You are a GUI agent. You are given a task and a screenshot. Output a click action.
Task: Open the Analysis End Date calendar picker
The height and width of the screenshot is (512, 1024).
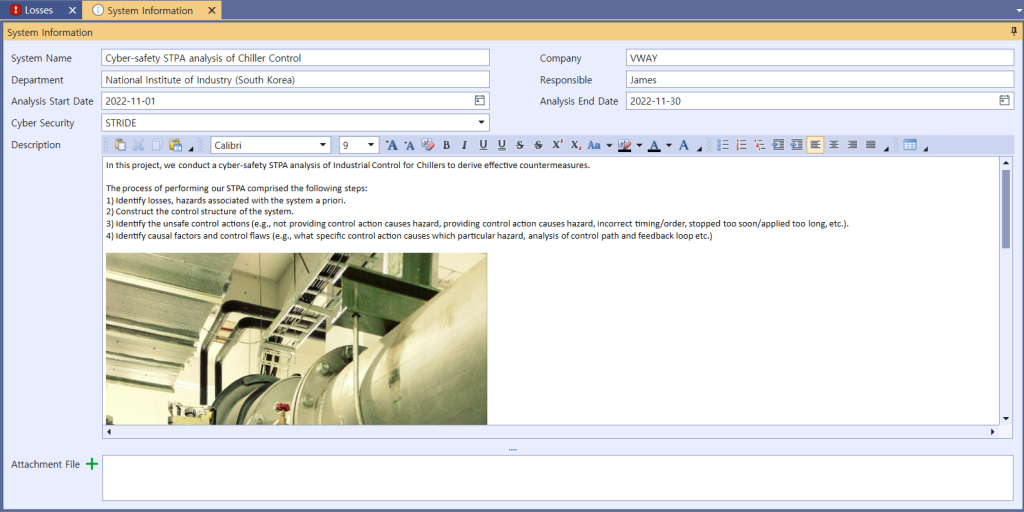pos(1004,101)
